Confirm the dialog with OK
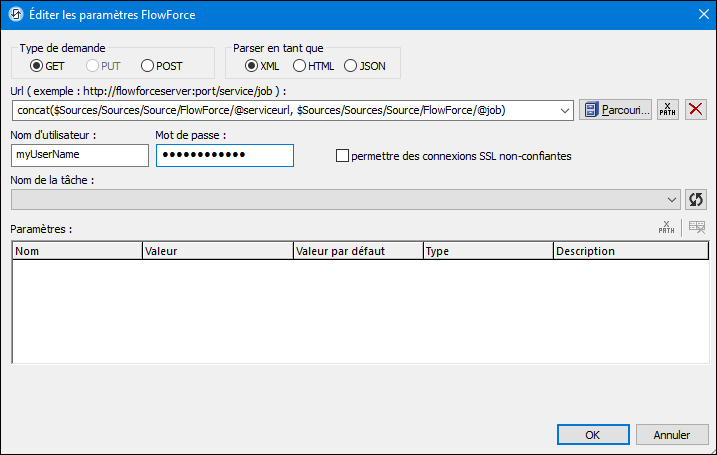 coord(593,435)
